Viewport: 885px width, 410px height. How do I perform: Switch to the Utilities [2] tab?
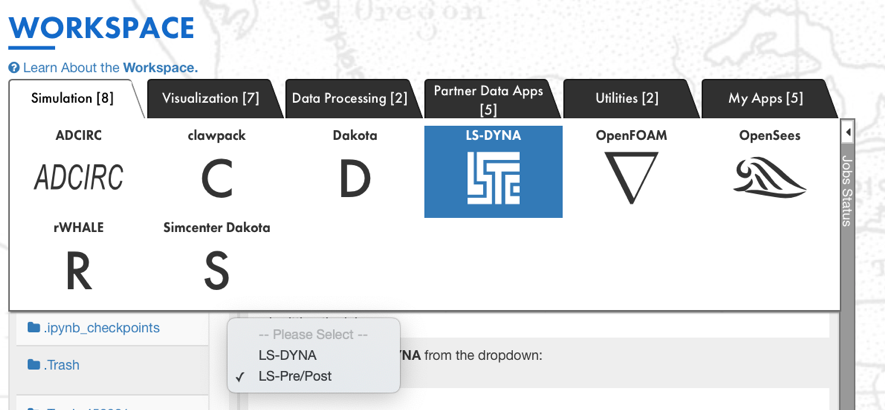627,98
